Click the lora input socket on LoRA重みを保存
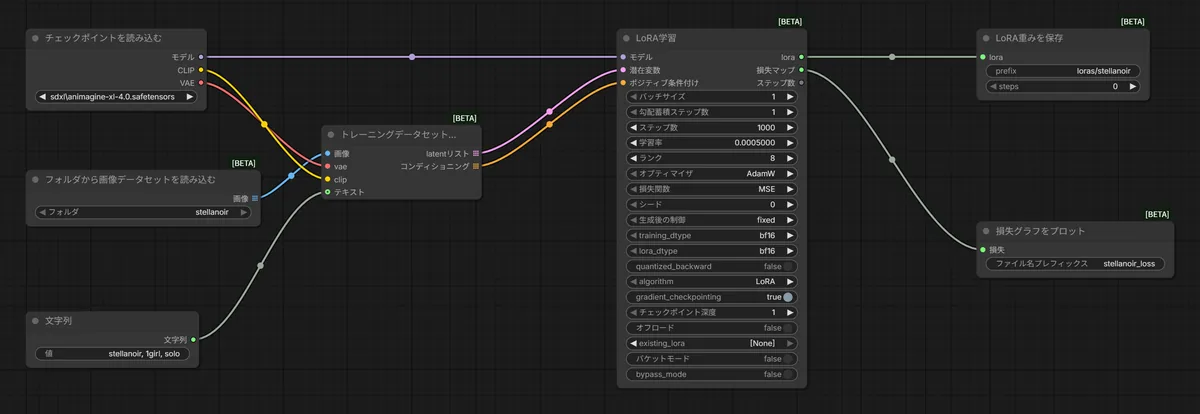Viewport: 1200px width, 414px height. [x=983, y=57]
